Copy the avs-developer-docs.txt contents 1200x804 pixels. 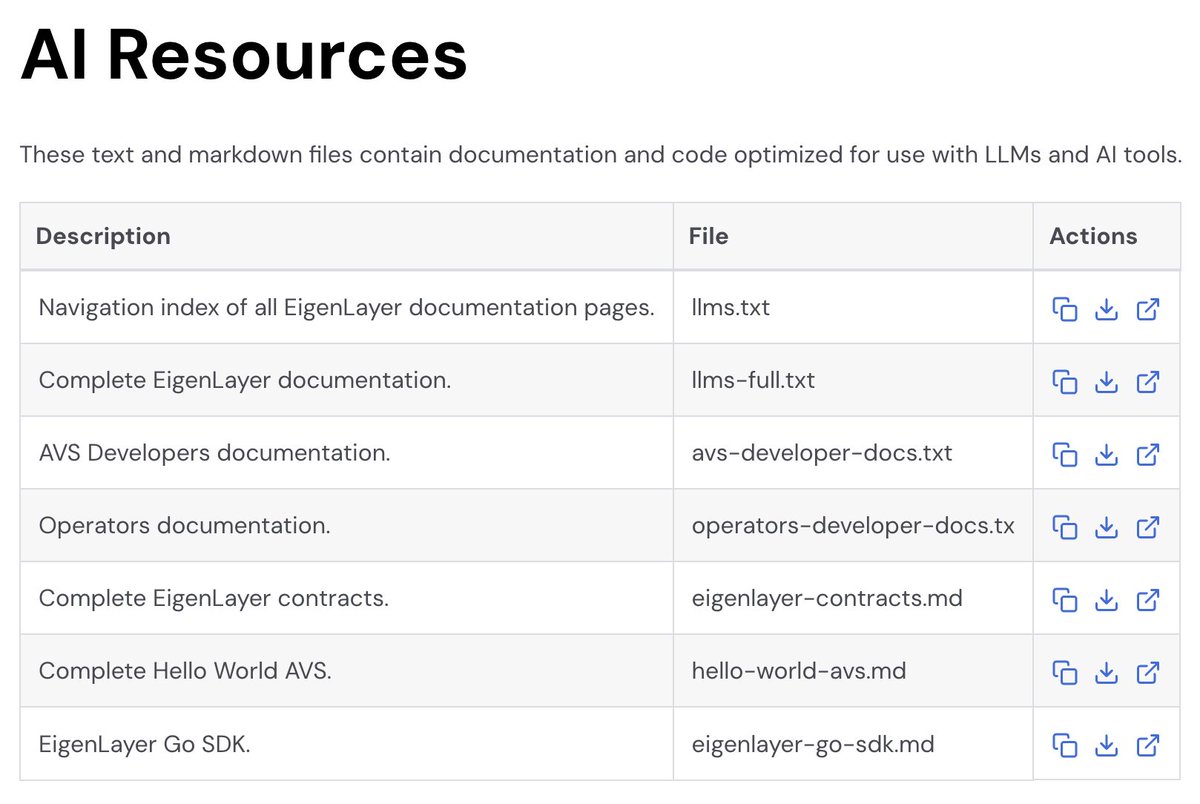click(x=1065, y=454)
